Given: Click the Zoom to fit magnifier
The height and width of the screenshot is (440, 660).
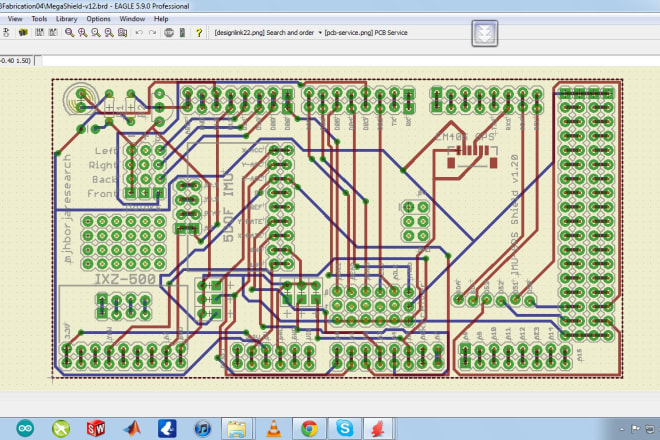Looking at the screenshot, I should click(69, 32).
